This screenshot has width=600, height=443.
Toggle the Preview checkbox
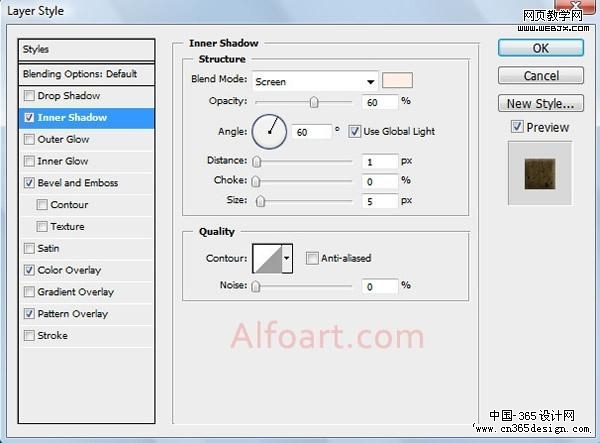pyautogui.click(x=517, y=127)
